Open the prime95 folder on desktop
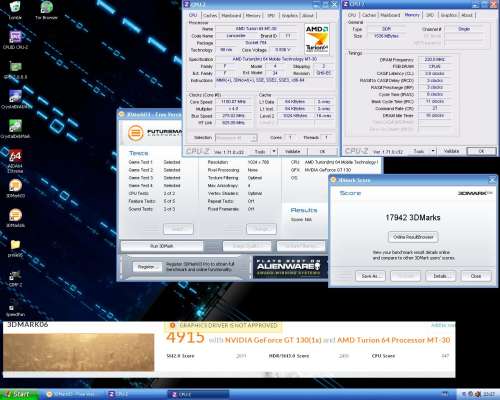500x400 pixels. pos(15,248)
